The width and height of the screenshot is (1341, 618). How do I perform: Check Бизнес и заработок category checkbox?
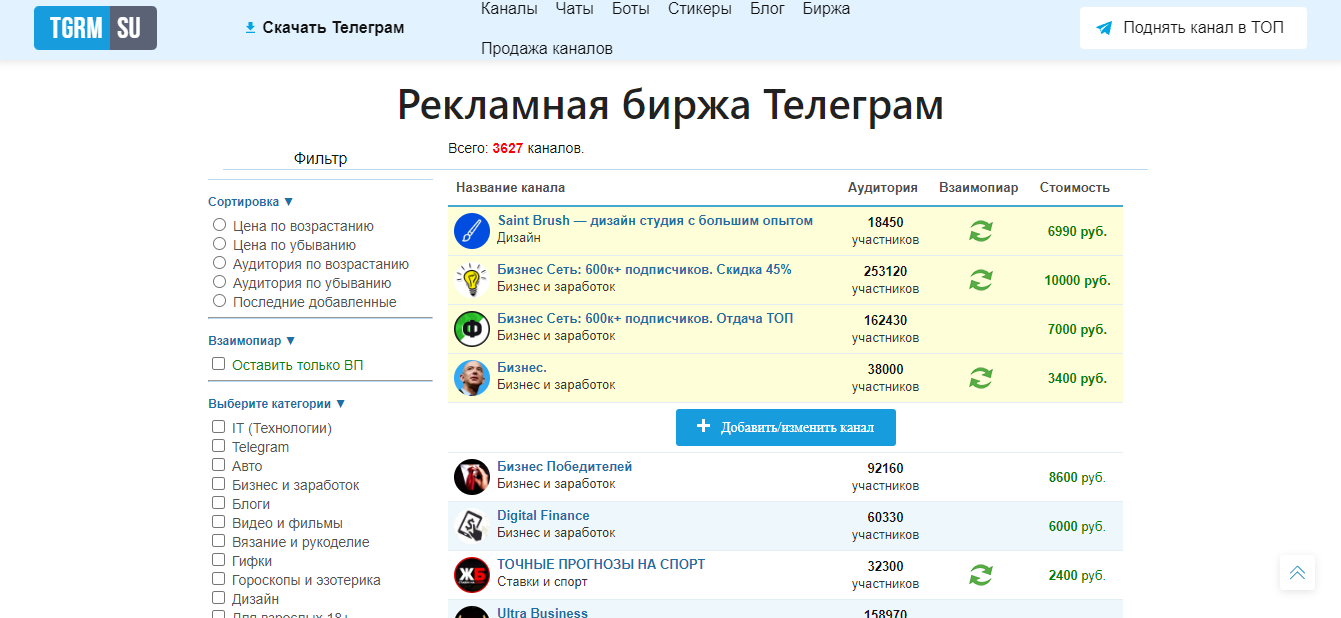point(218,484)
